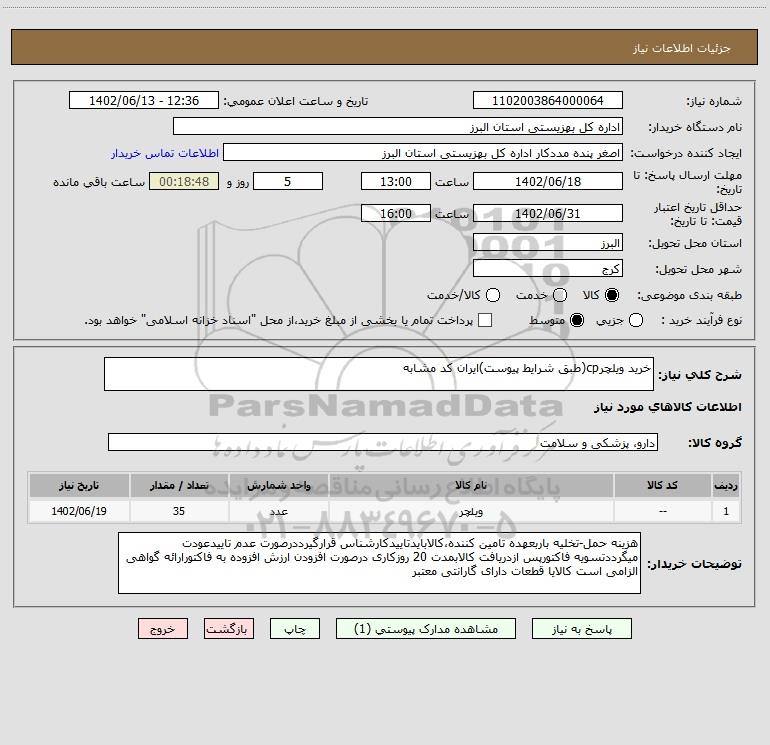Click the بازگشت back button
Image resolution: width=770 pixels, height=745 pixels.
tap(229, 629)
